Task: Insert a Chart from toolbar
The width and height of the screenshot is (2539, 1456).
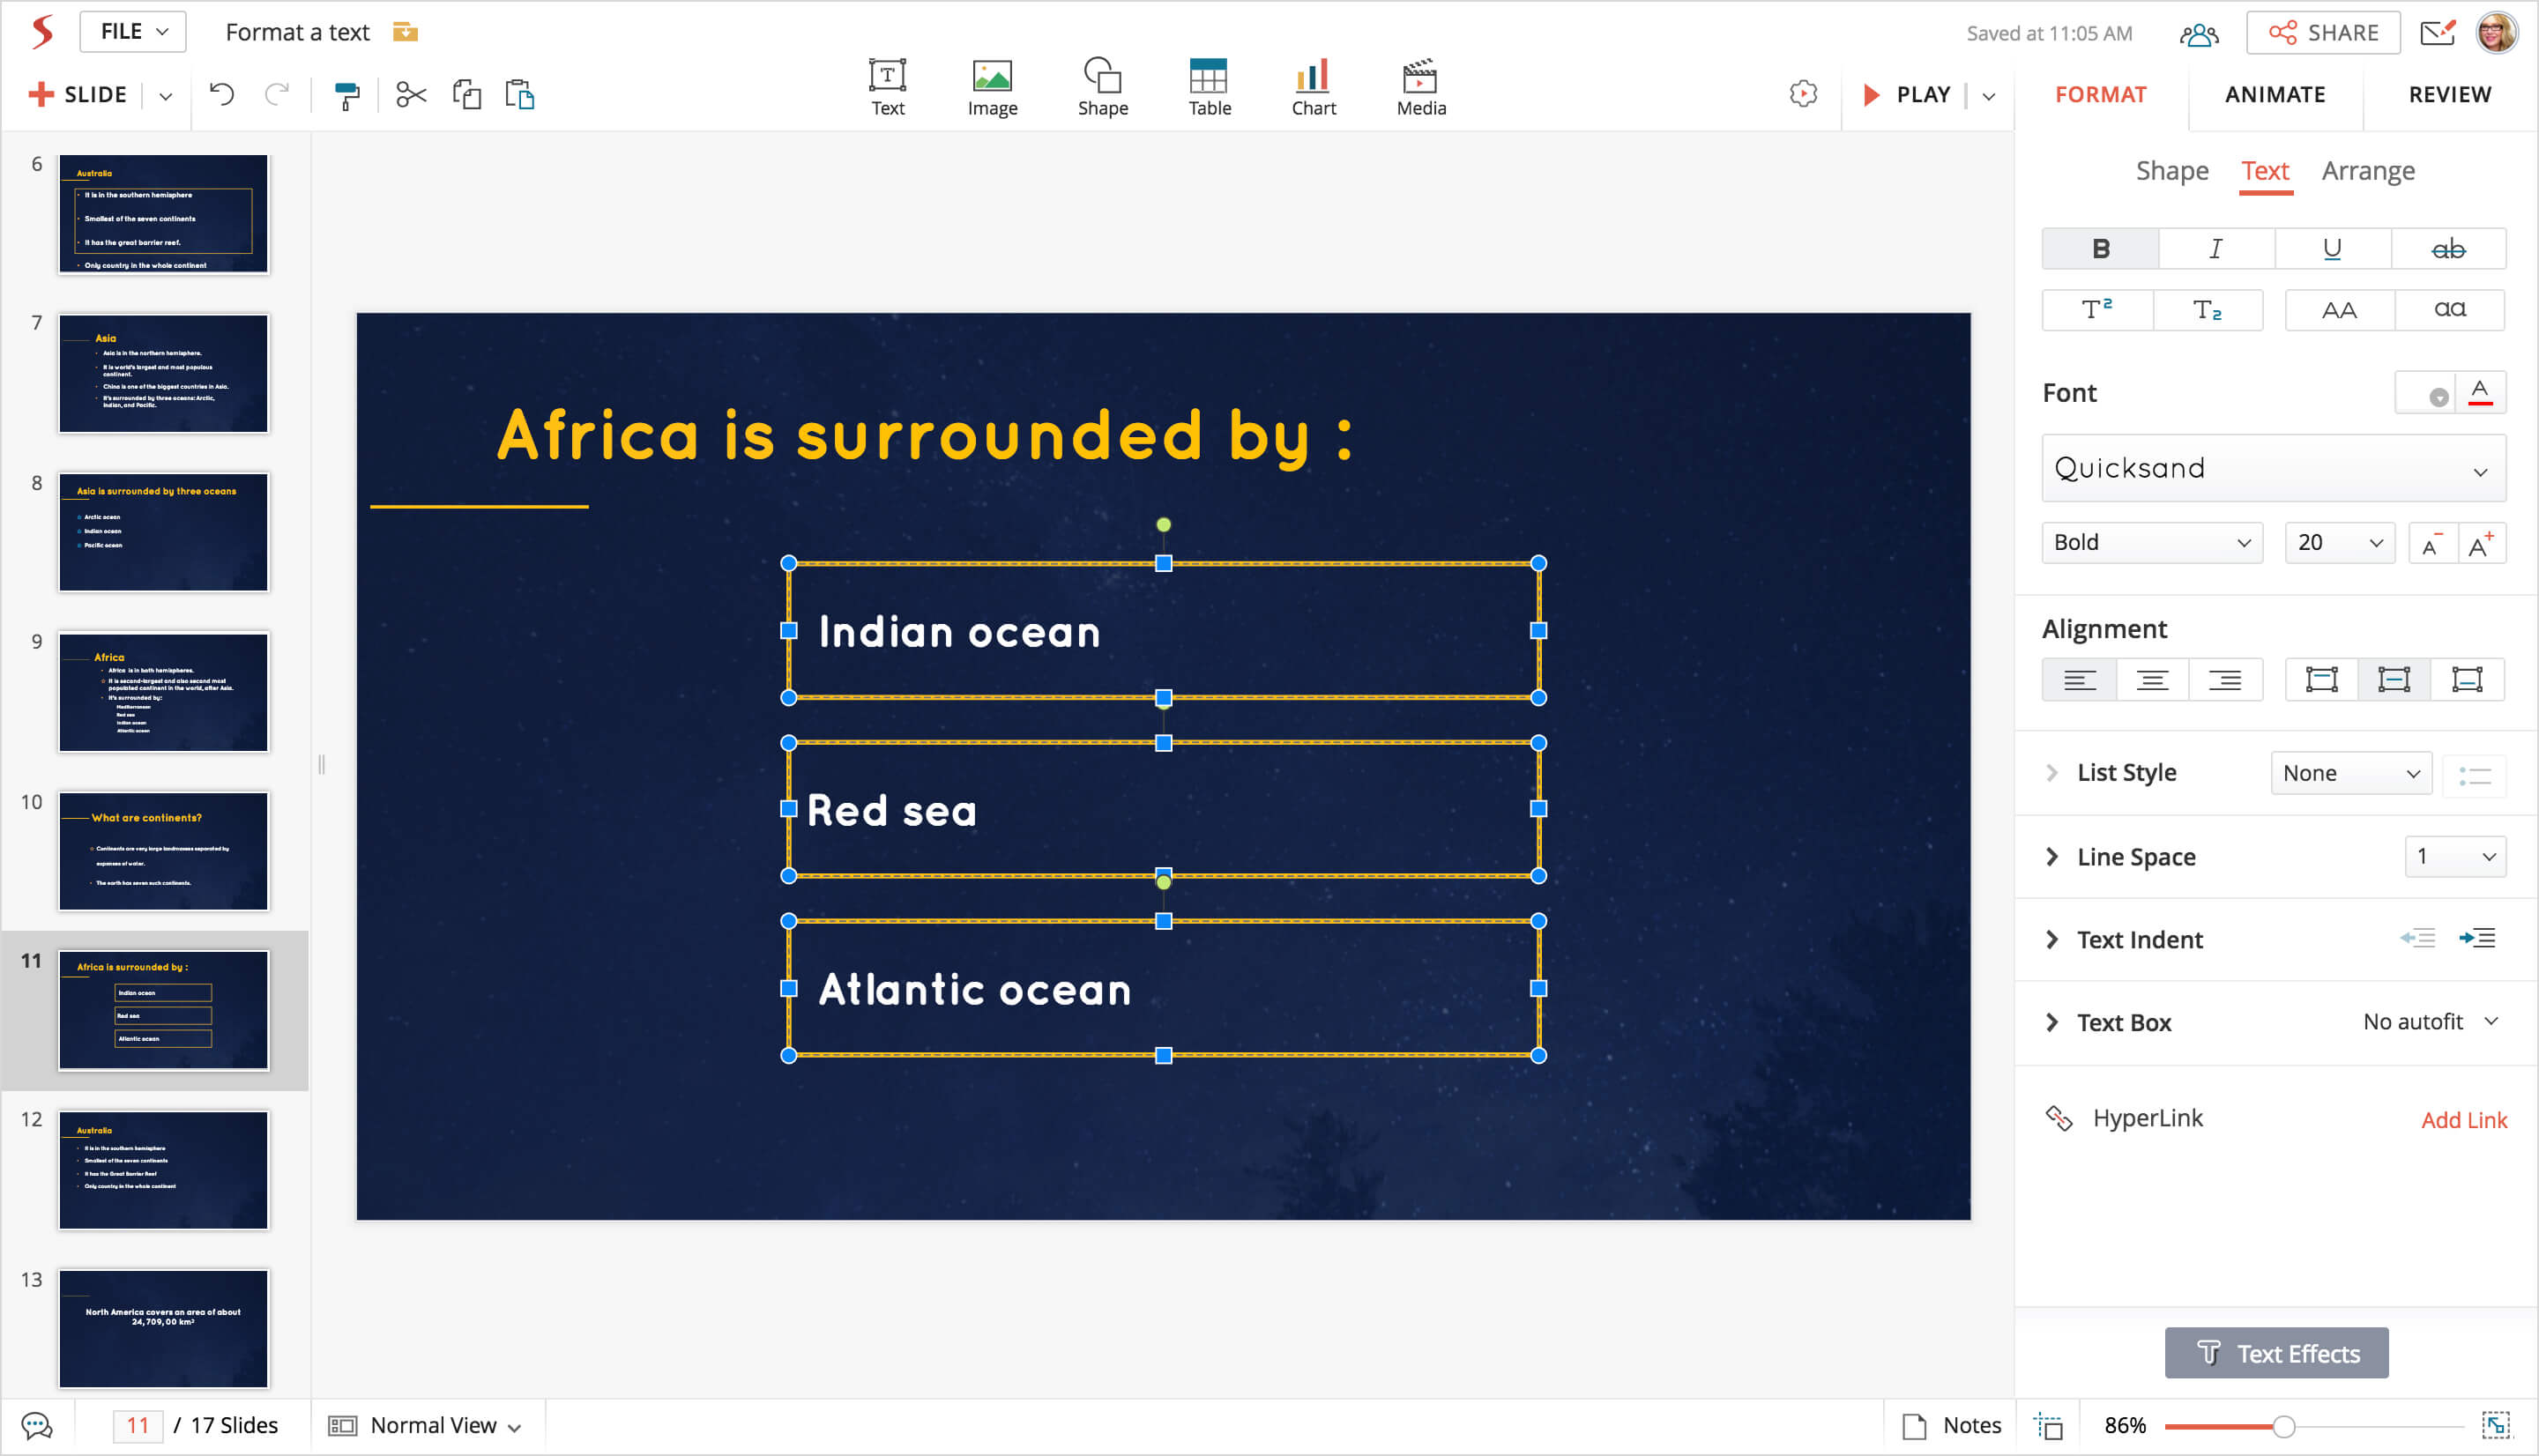Action: click(1312, 87)
